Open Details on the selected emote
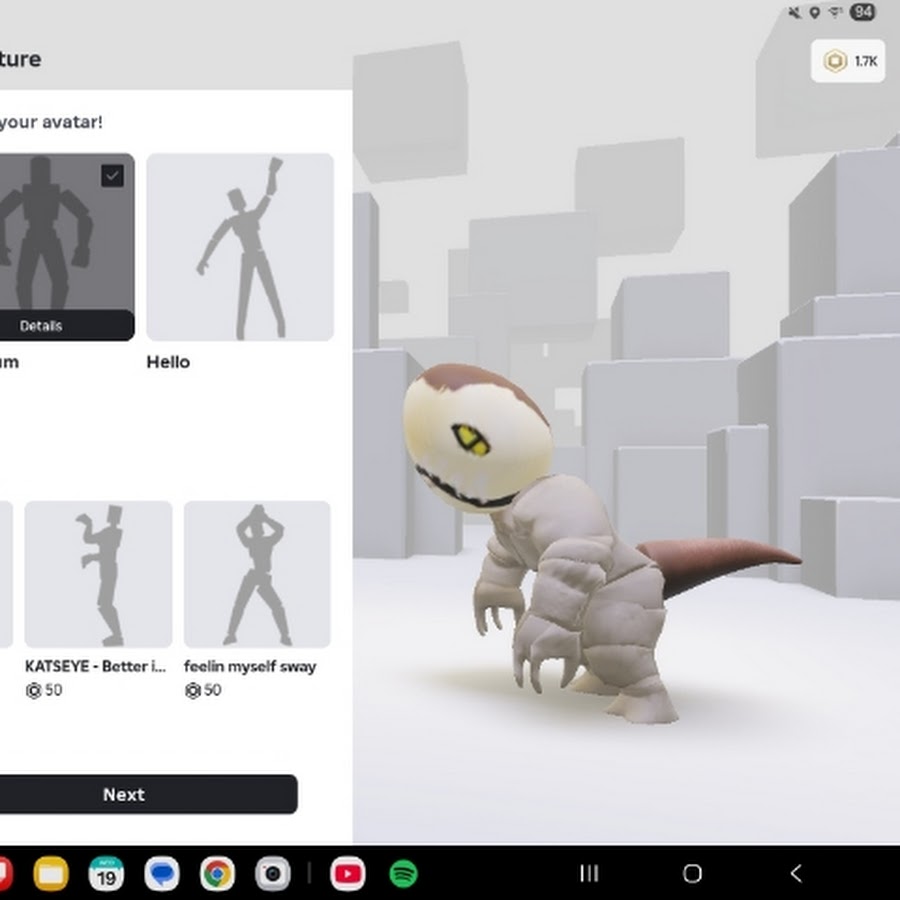The height and width of the screenshot is (900, 900). click(x=42, y=326)
